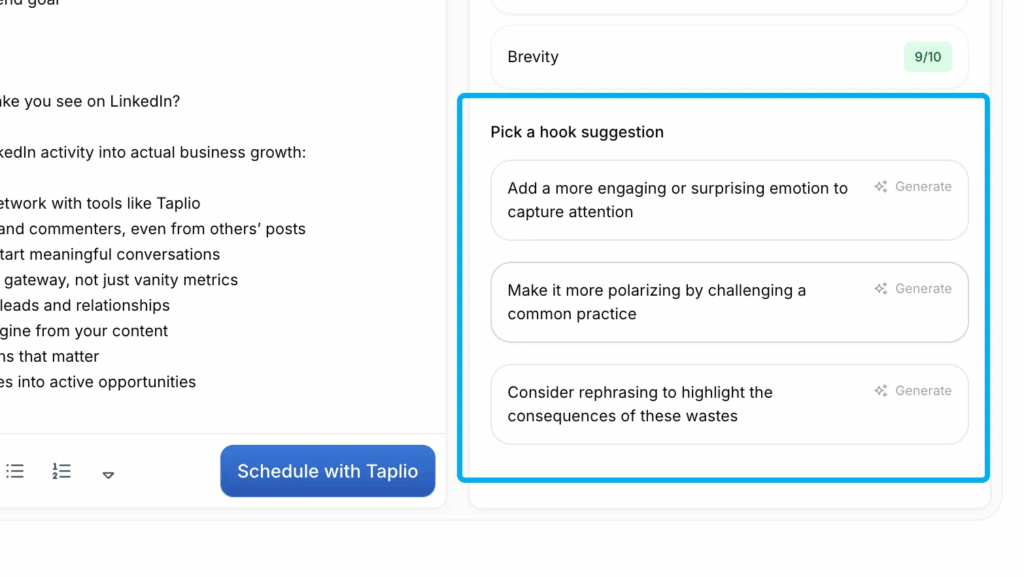Click the "Pick a hook suggestion" heading

(577, 132)
